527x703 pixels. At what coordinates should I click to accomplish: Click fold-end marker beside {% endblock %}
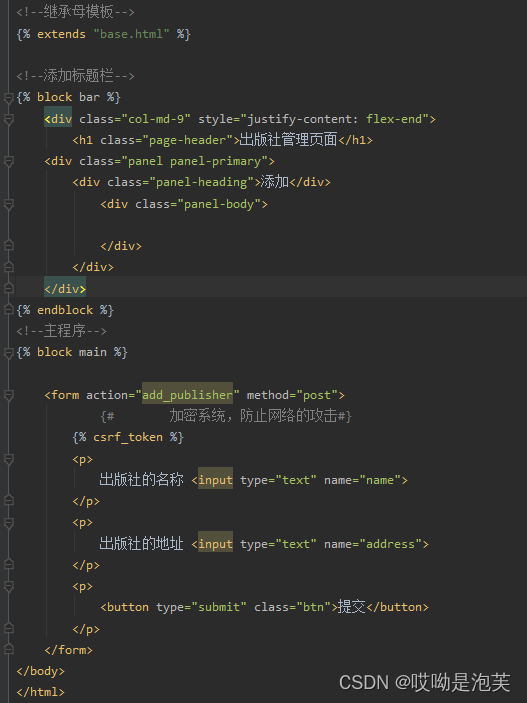(9, 310)
